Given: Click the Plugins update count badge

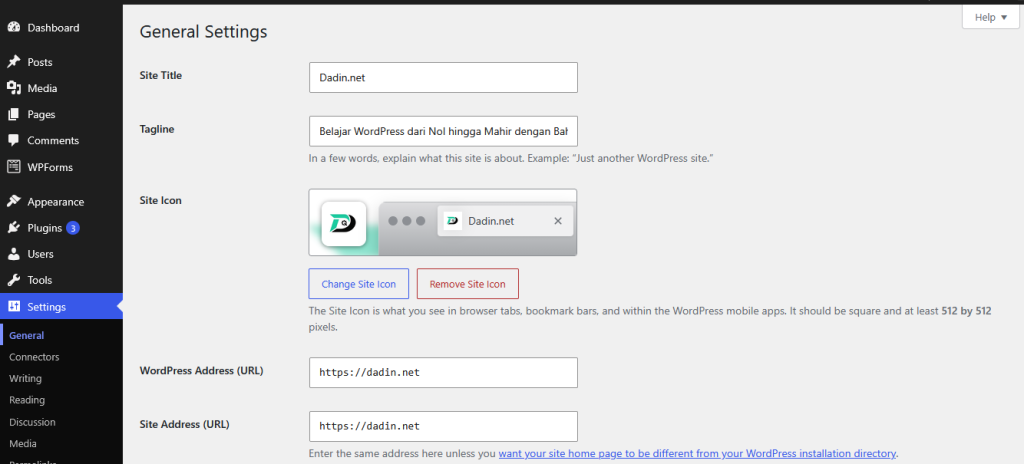Looking at the screenshot, I should (x=73, y=228).
